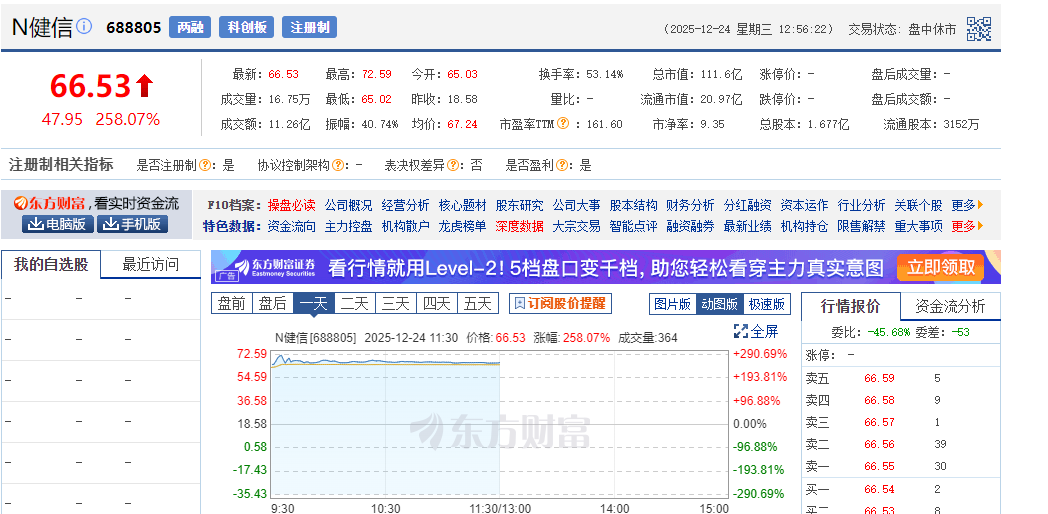The width and height of the screenshot is (1048, 514).
Task: Click 订阅股价提醒 alert button
Action: (x=560, y=304)
